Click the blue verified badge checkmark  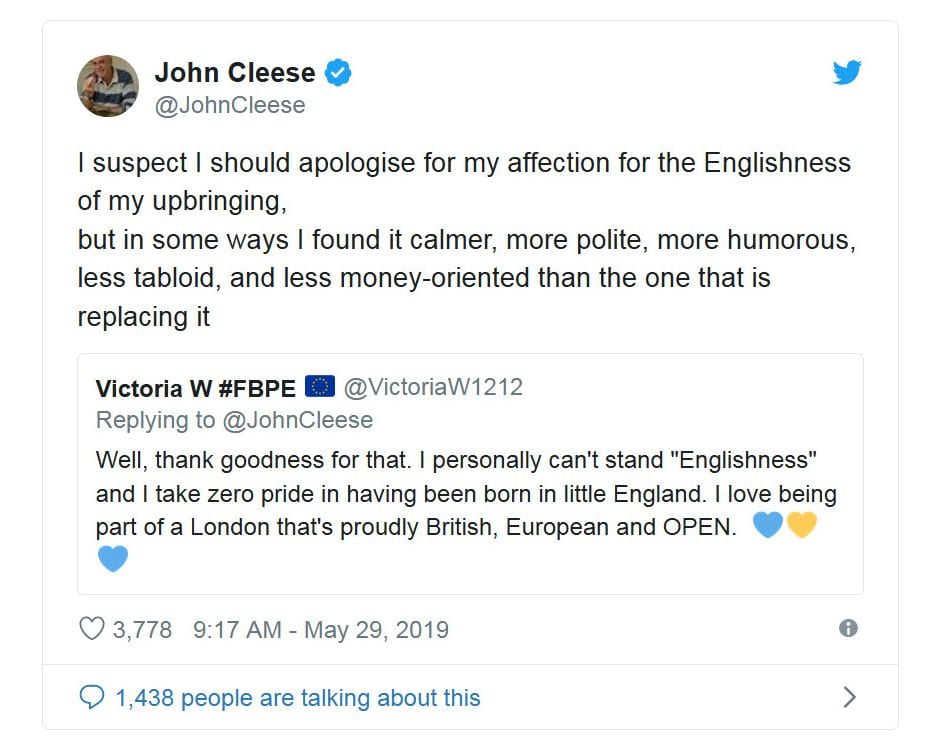pos(338,73)
